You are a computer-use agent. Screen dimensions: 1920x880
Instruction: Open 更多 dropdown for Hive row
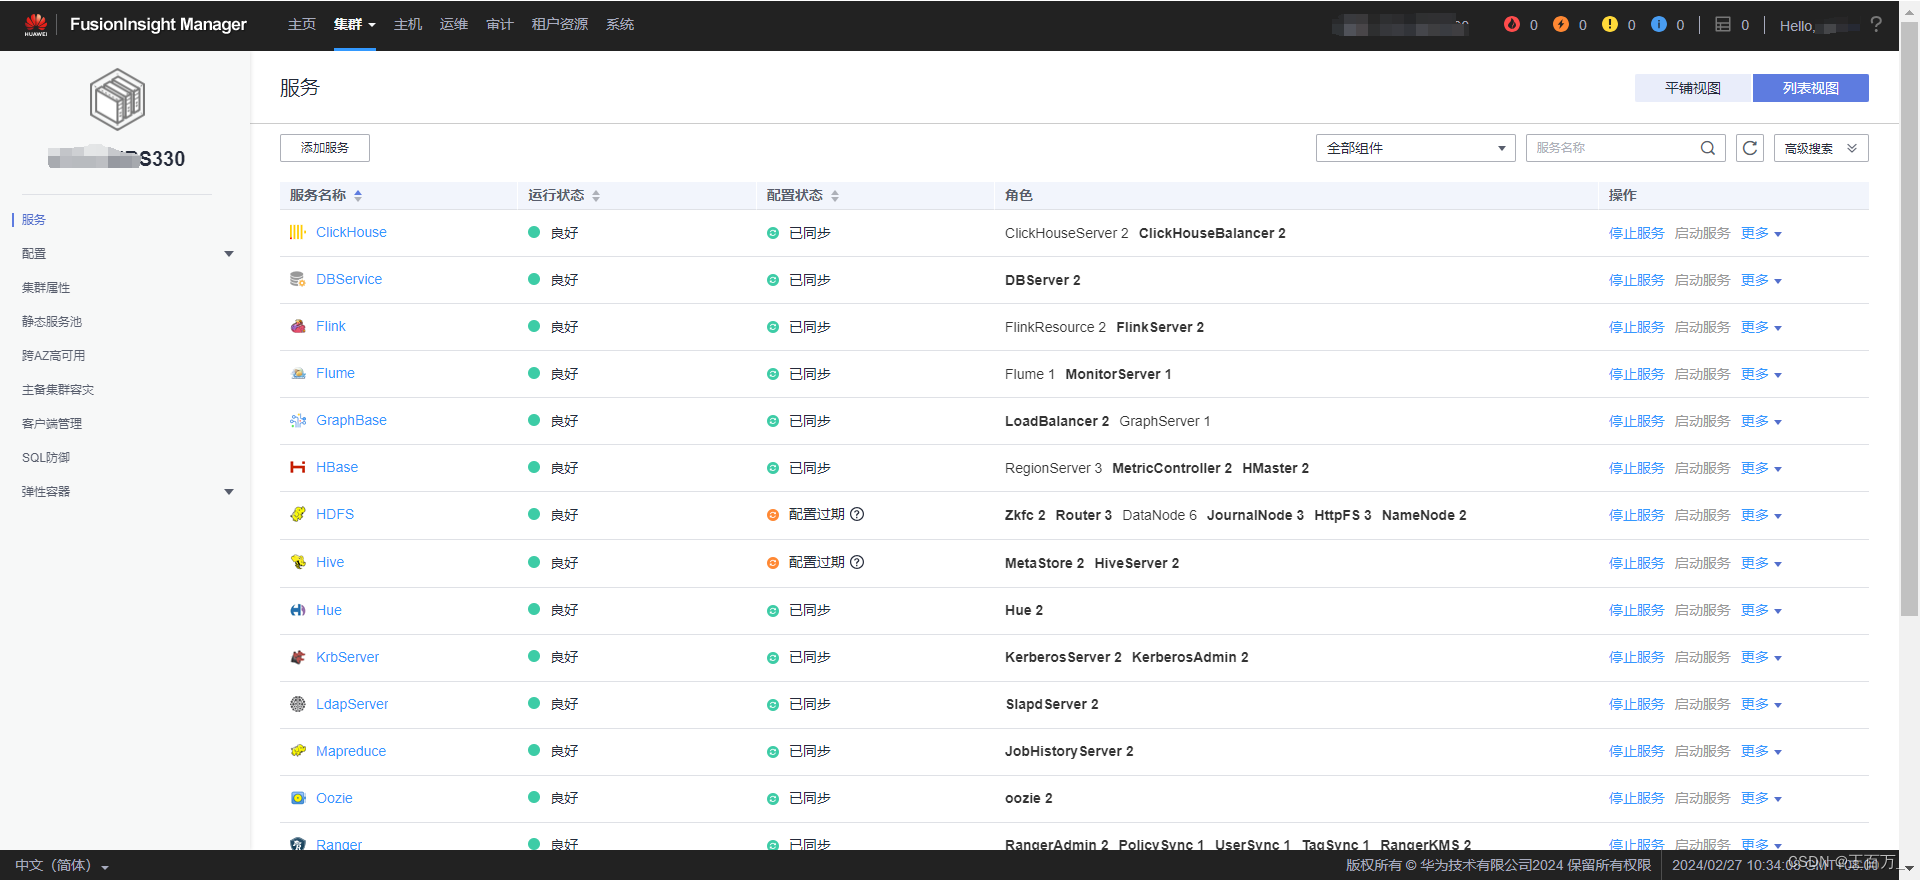coord(1761,563)
